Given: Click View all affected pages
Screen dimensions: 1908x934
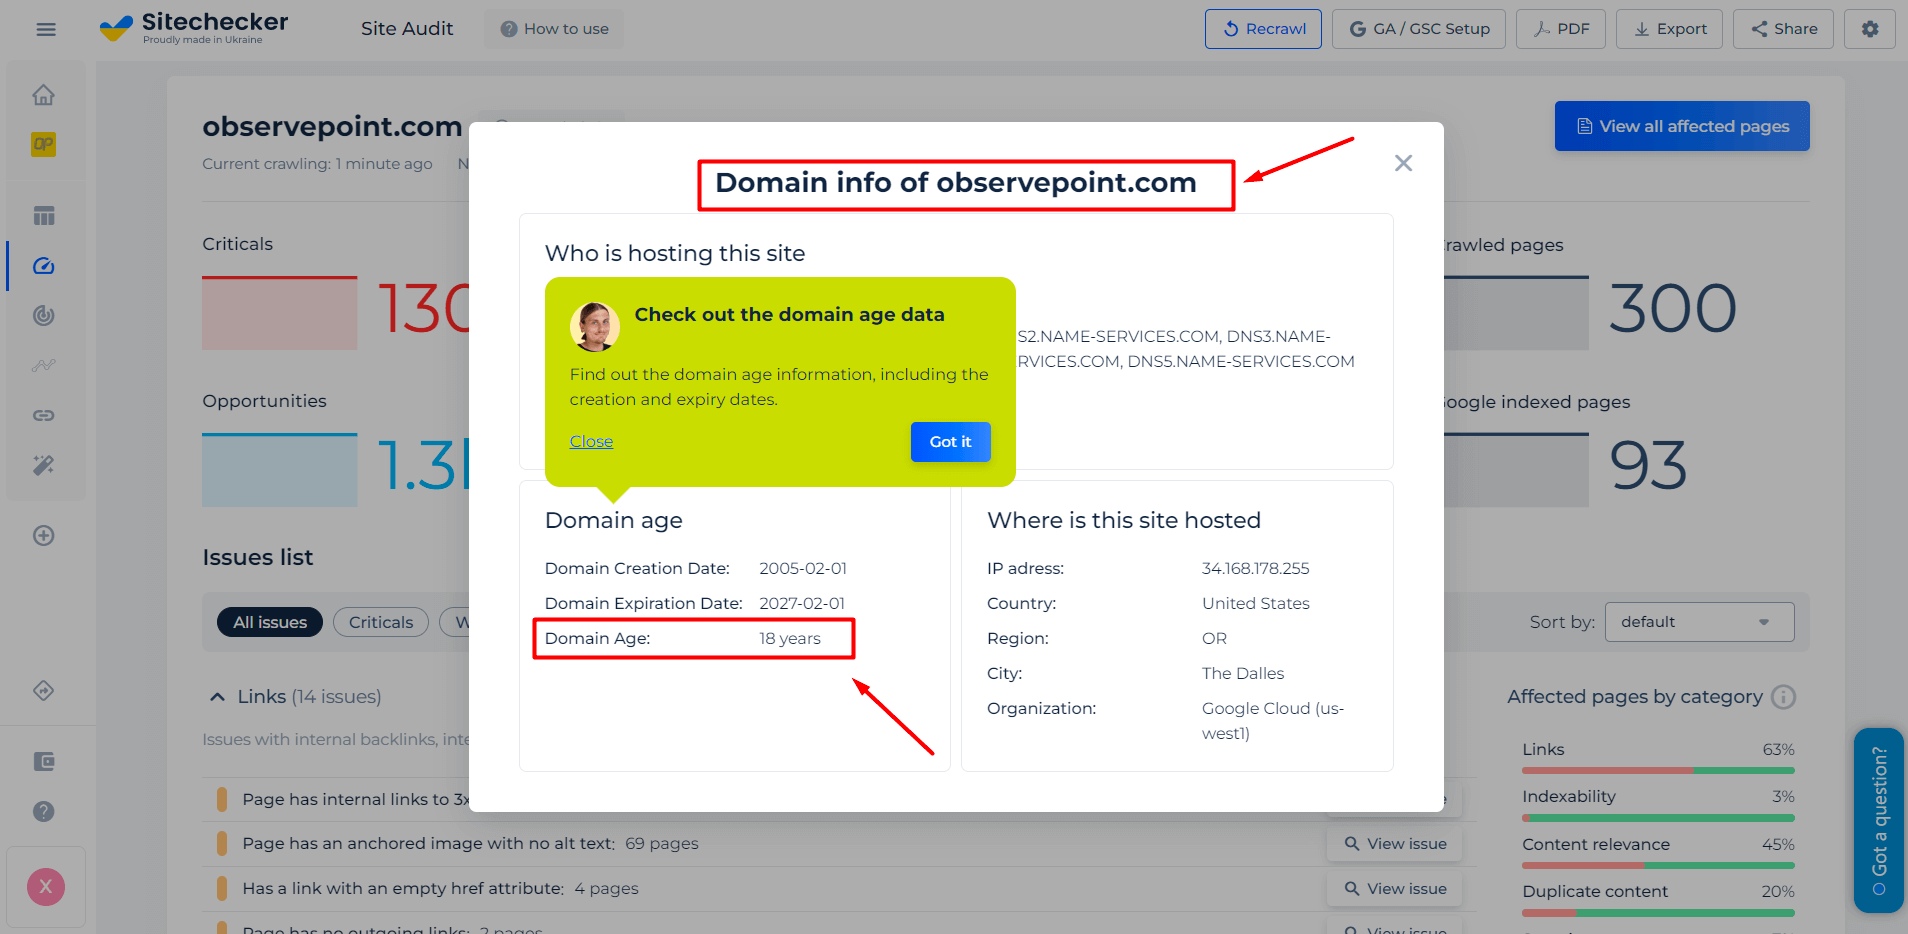Looking at the screenshot, I should tap(1682, 126).
